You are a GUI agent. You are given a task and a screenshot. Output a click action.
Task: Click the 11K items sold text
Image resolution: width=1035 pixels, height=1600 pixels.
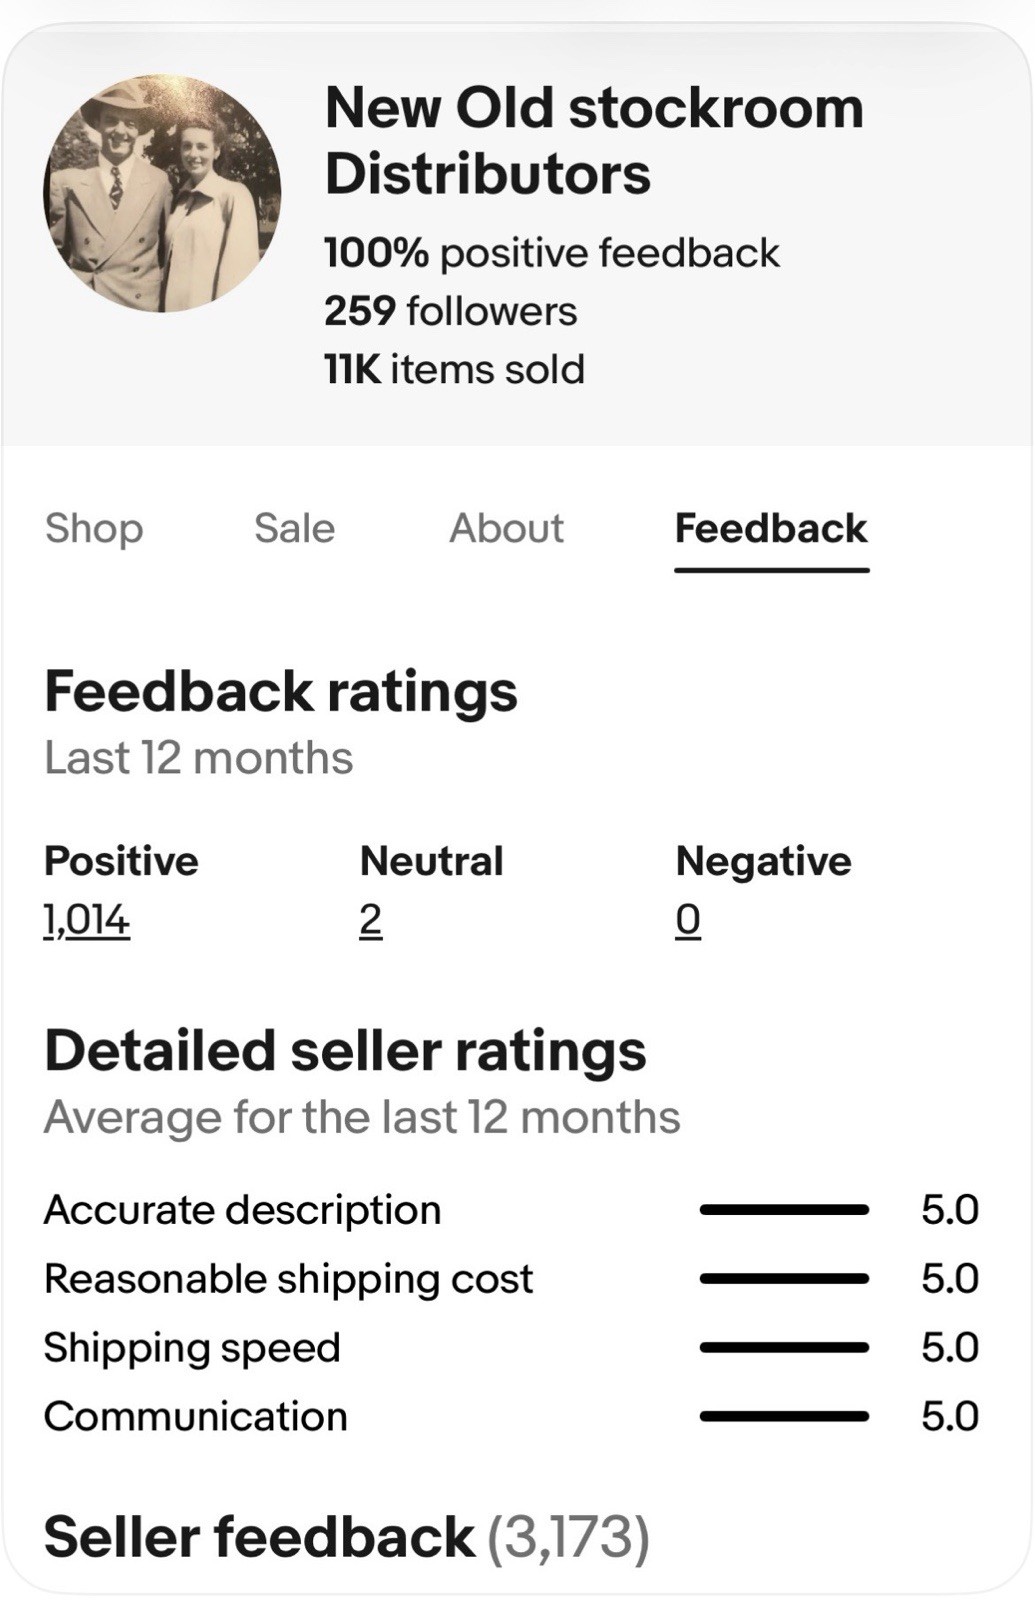(455, 369)
